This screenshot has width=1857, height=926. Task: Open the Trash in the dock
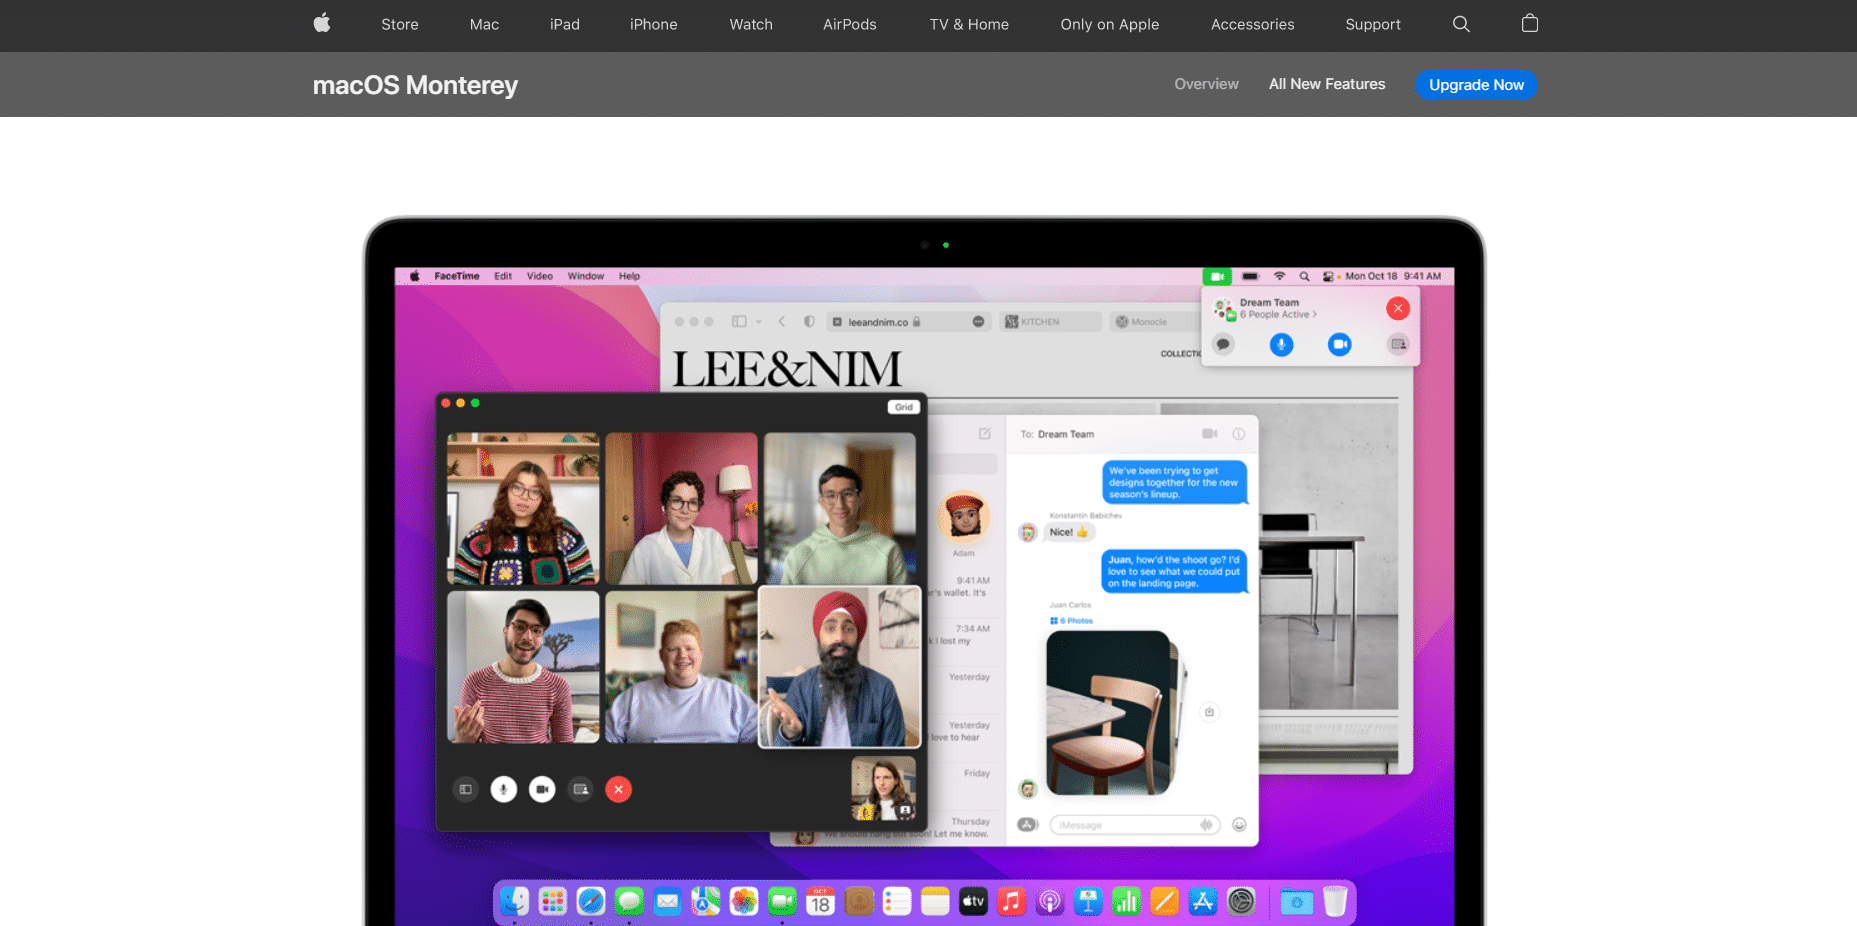[x=1335, y=902]
